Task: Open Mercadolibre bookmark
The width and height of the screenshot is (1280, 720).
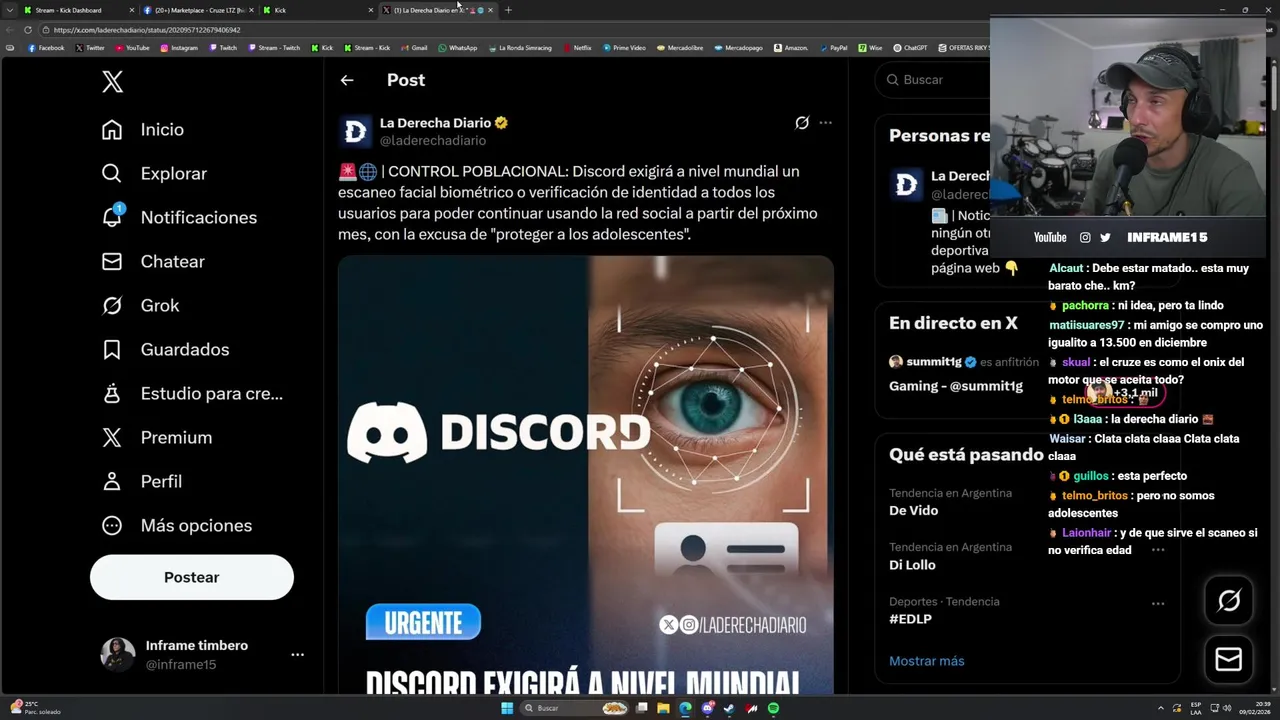Action: (x=680, y=48)
